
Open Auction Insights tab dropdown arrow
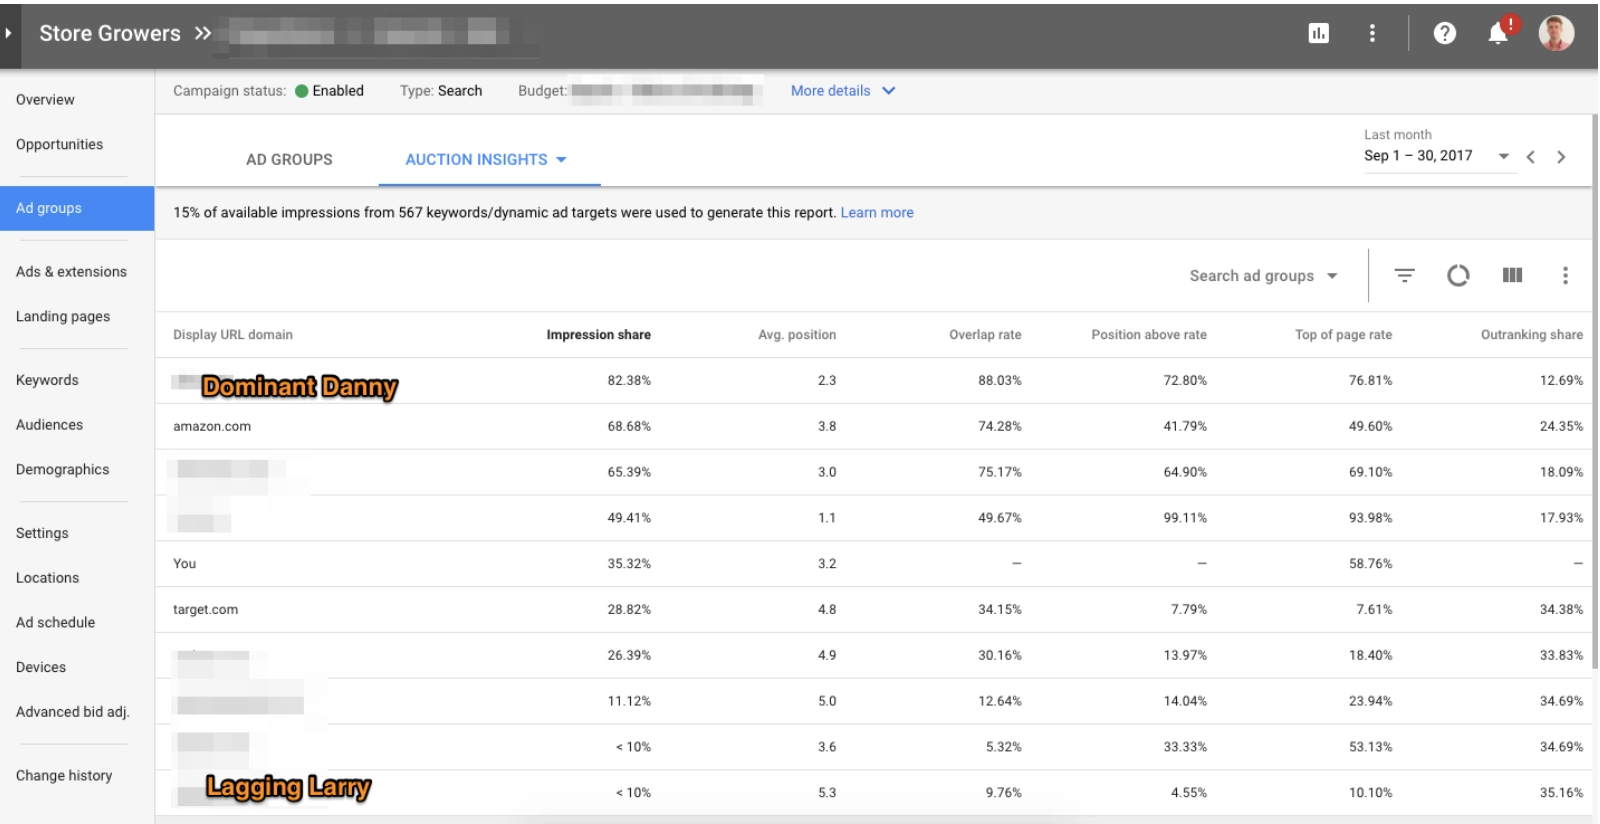(x=561, y=160)
